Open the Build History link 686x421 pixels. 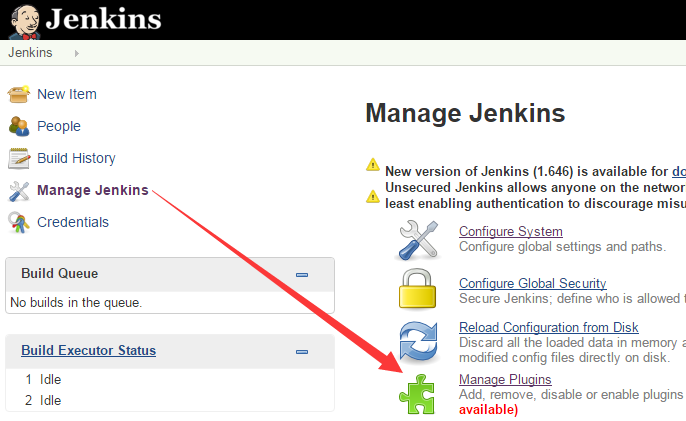coord(77,158)
